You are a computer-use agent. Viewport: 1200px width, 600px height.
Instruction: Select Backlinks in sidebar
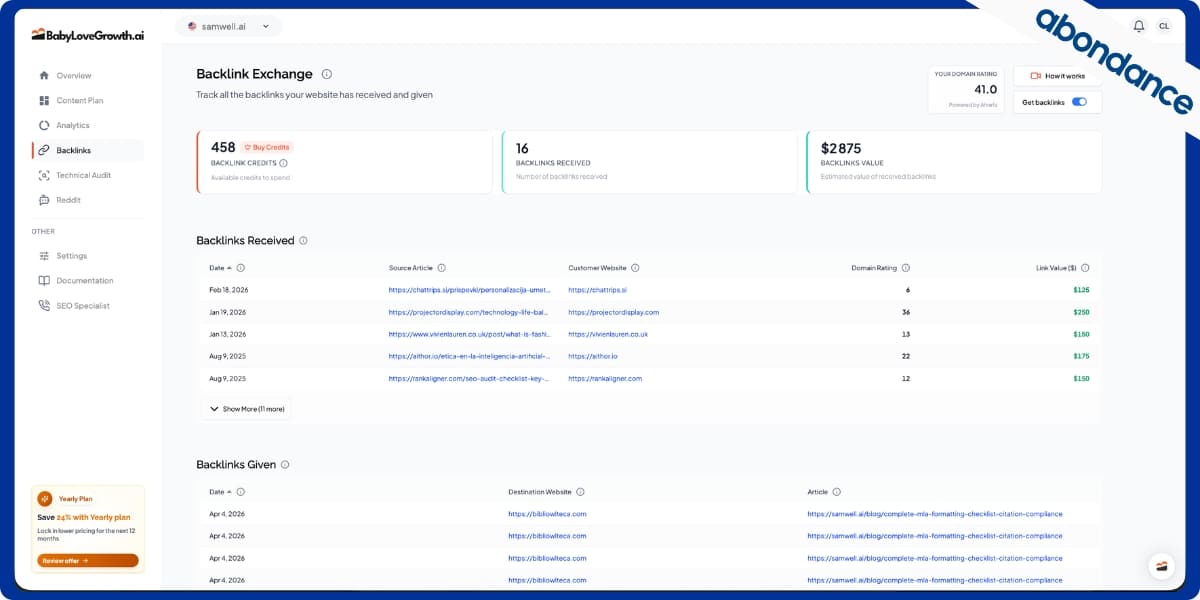click(x=87, y=151)
